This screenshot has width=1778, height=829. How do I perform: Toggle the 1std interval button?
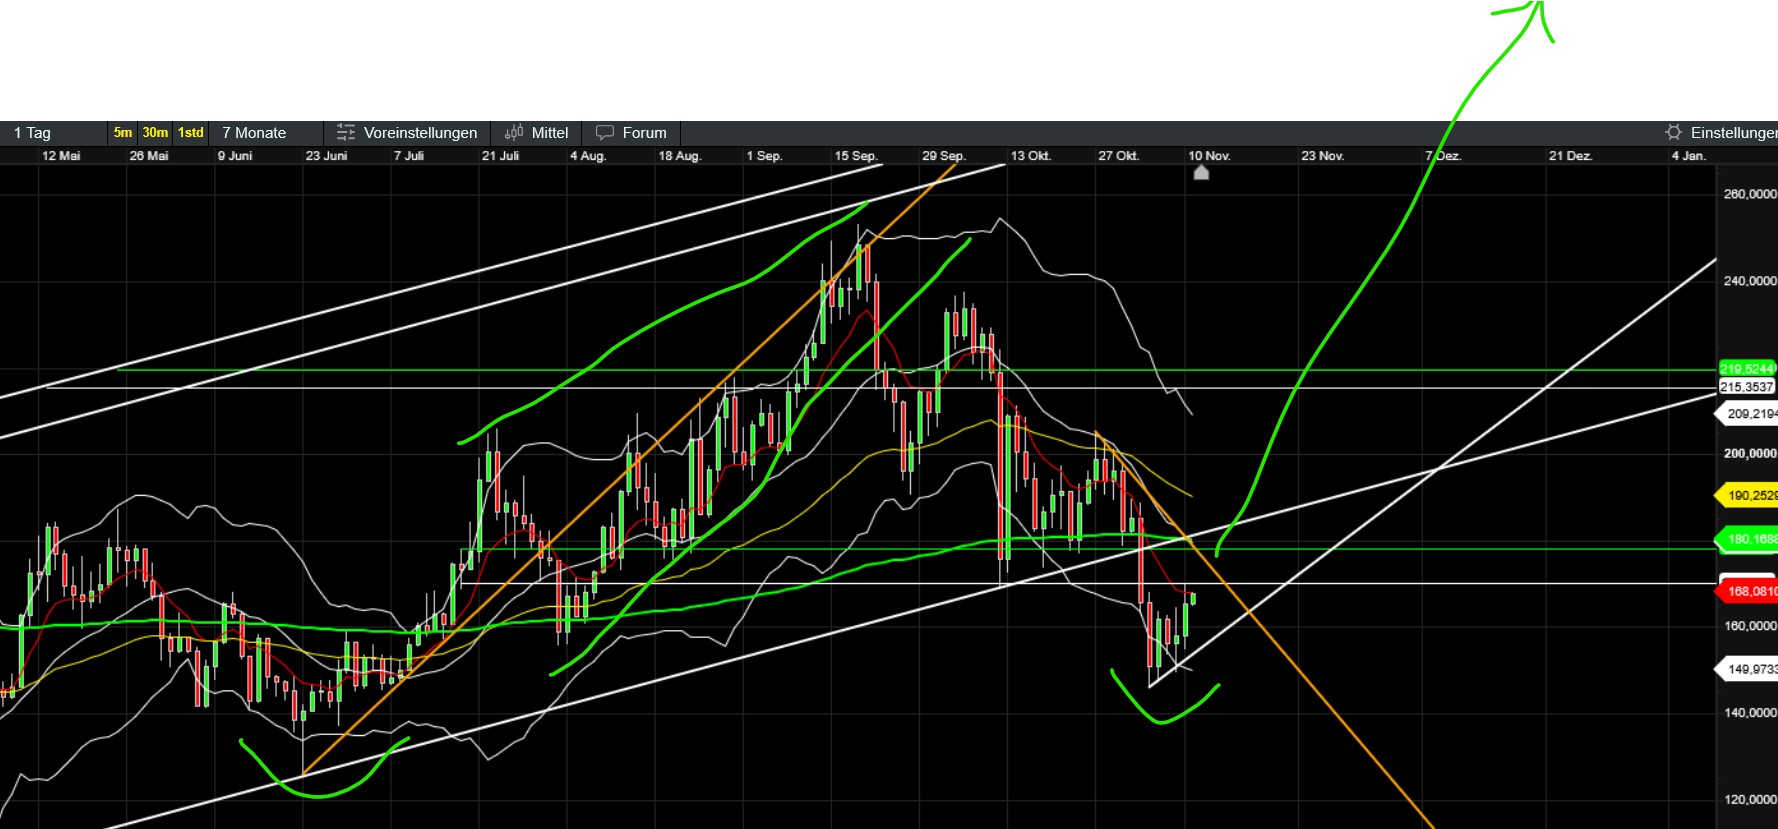tap(190, 133)
